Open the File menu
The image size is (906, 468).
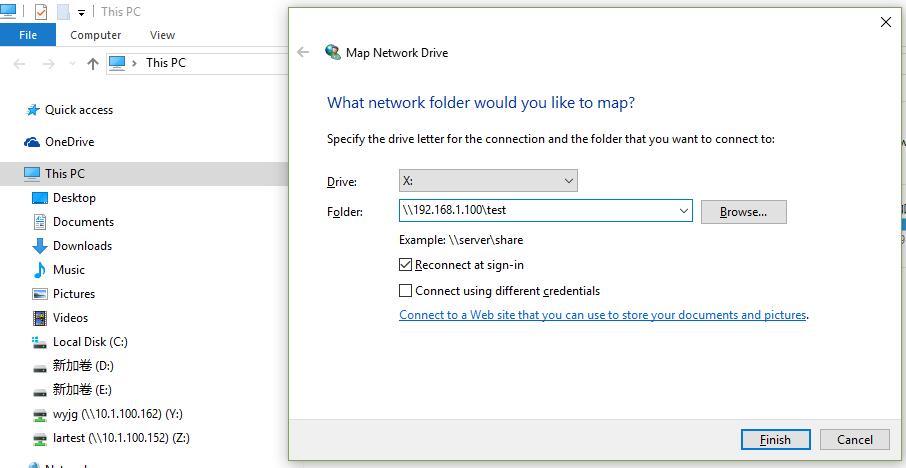point(28,35)
